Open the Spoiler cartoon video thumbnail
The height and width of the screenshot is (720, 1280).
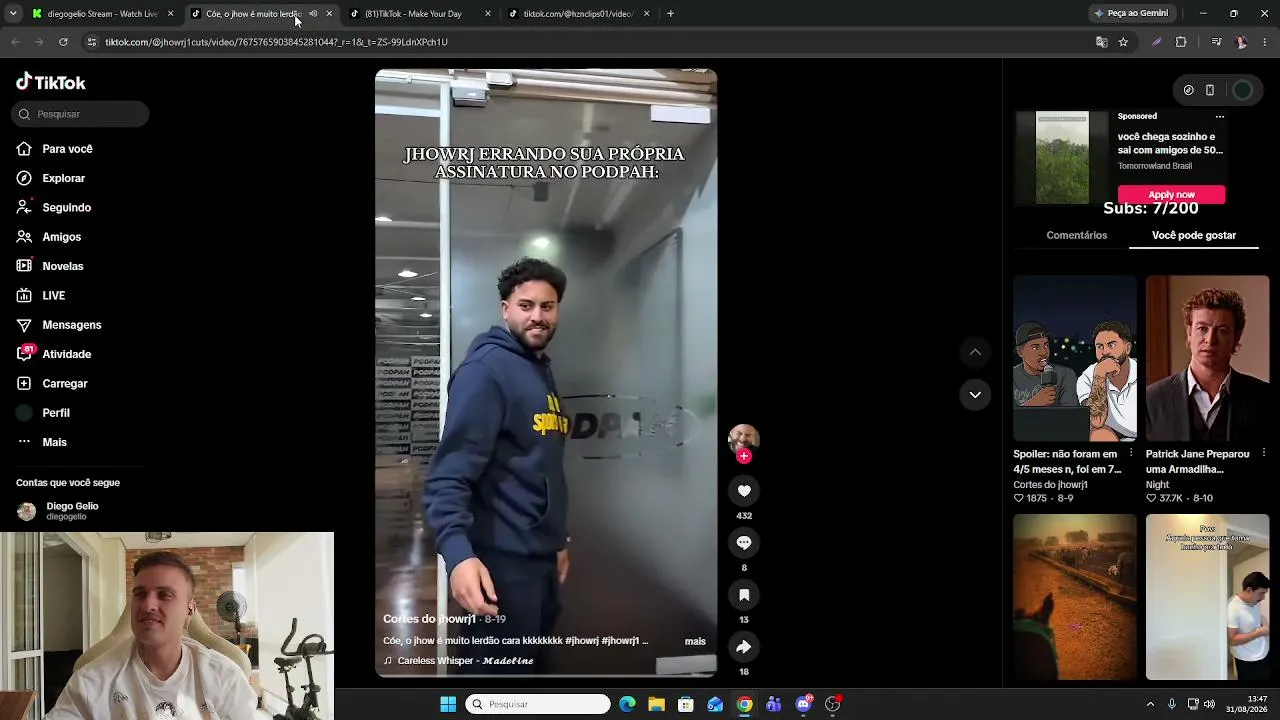pos(1075,358)
